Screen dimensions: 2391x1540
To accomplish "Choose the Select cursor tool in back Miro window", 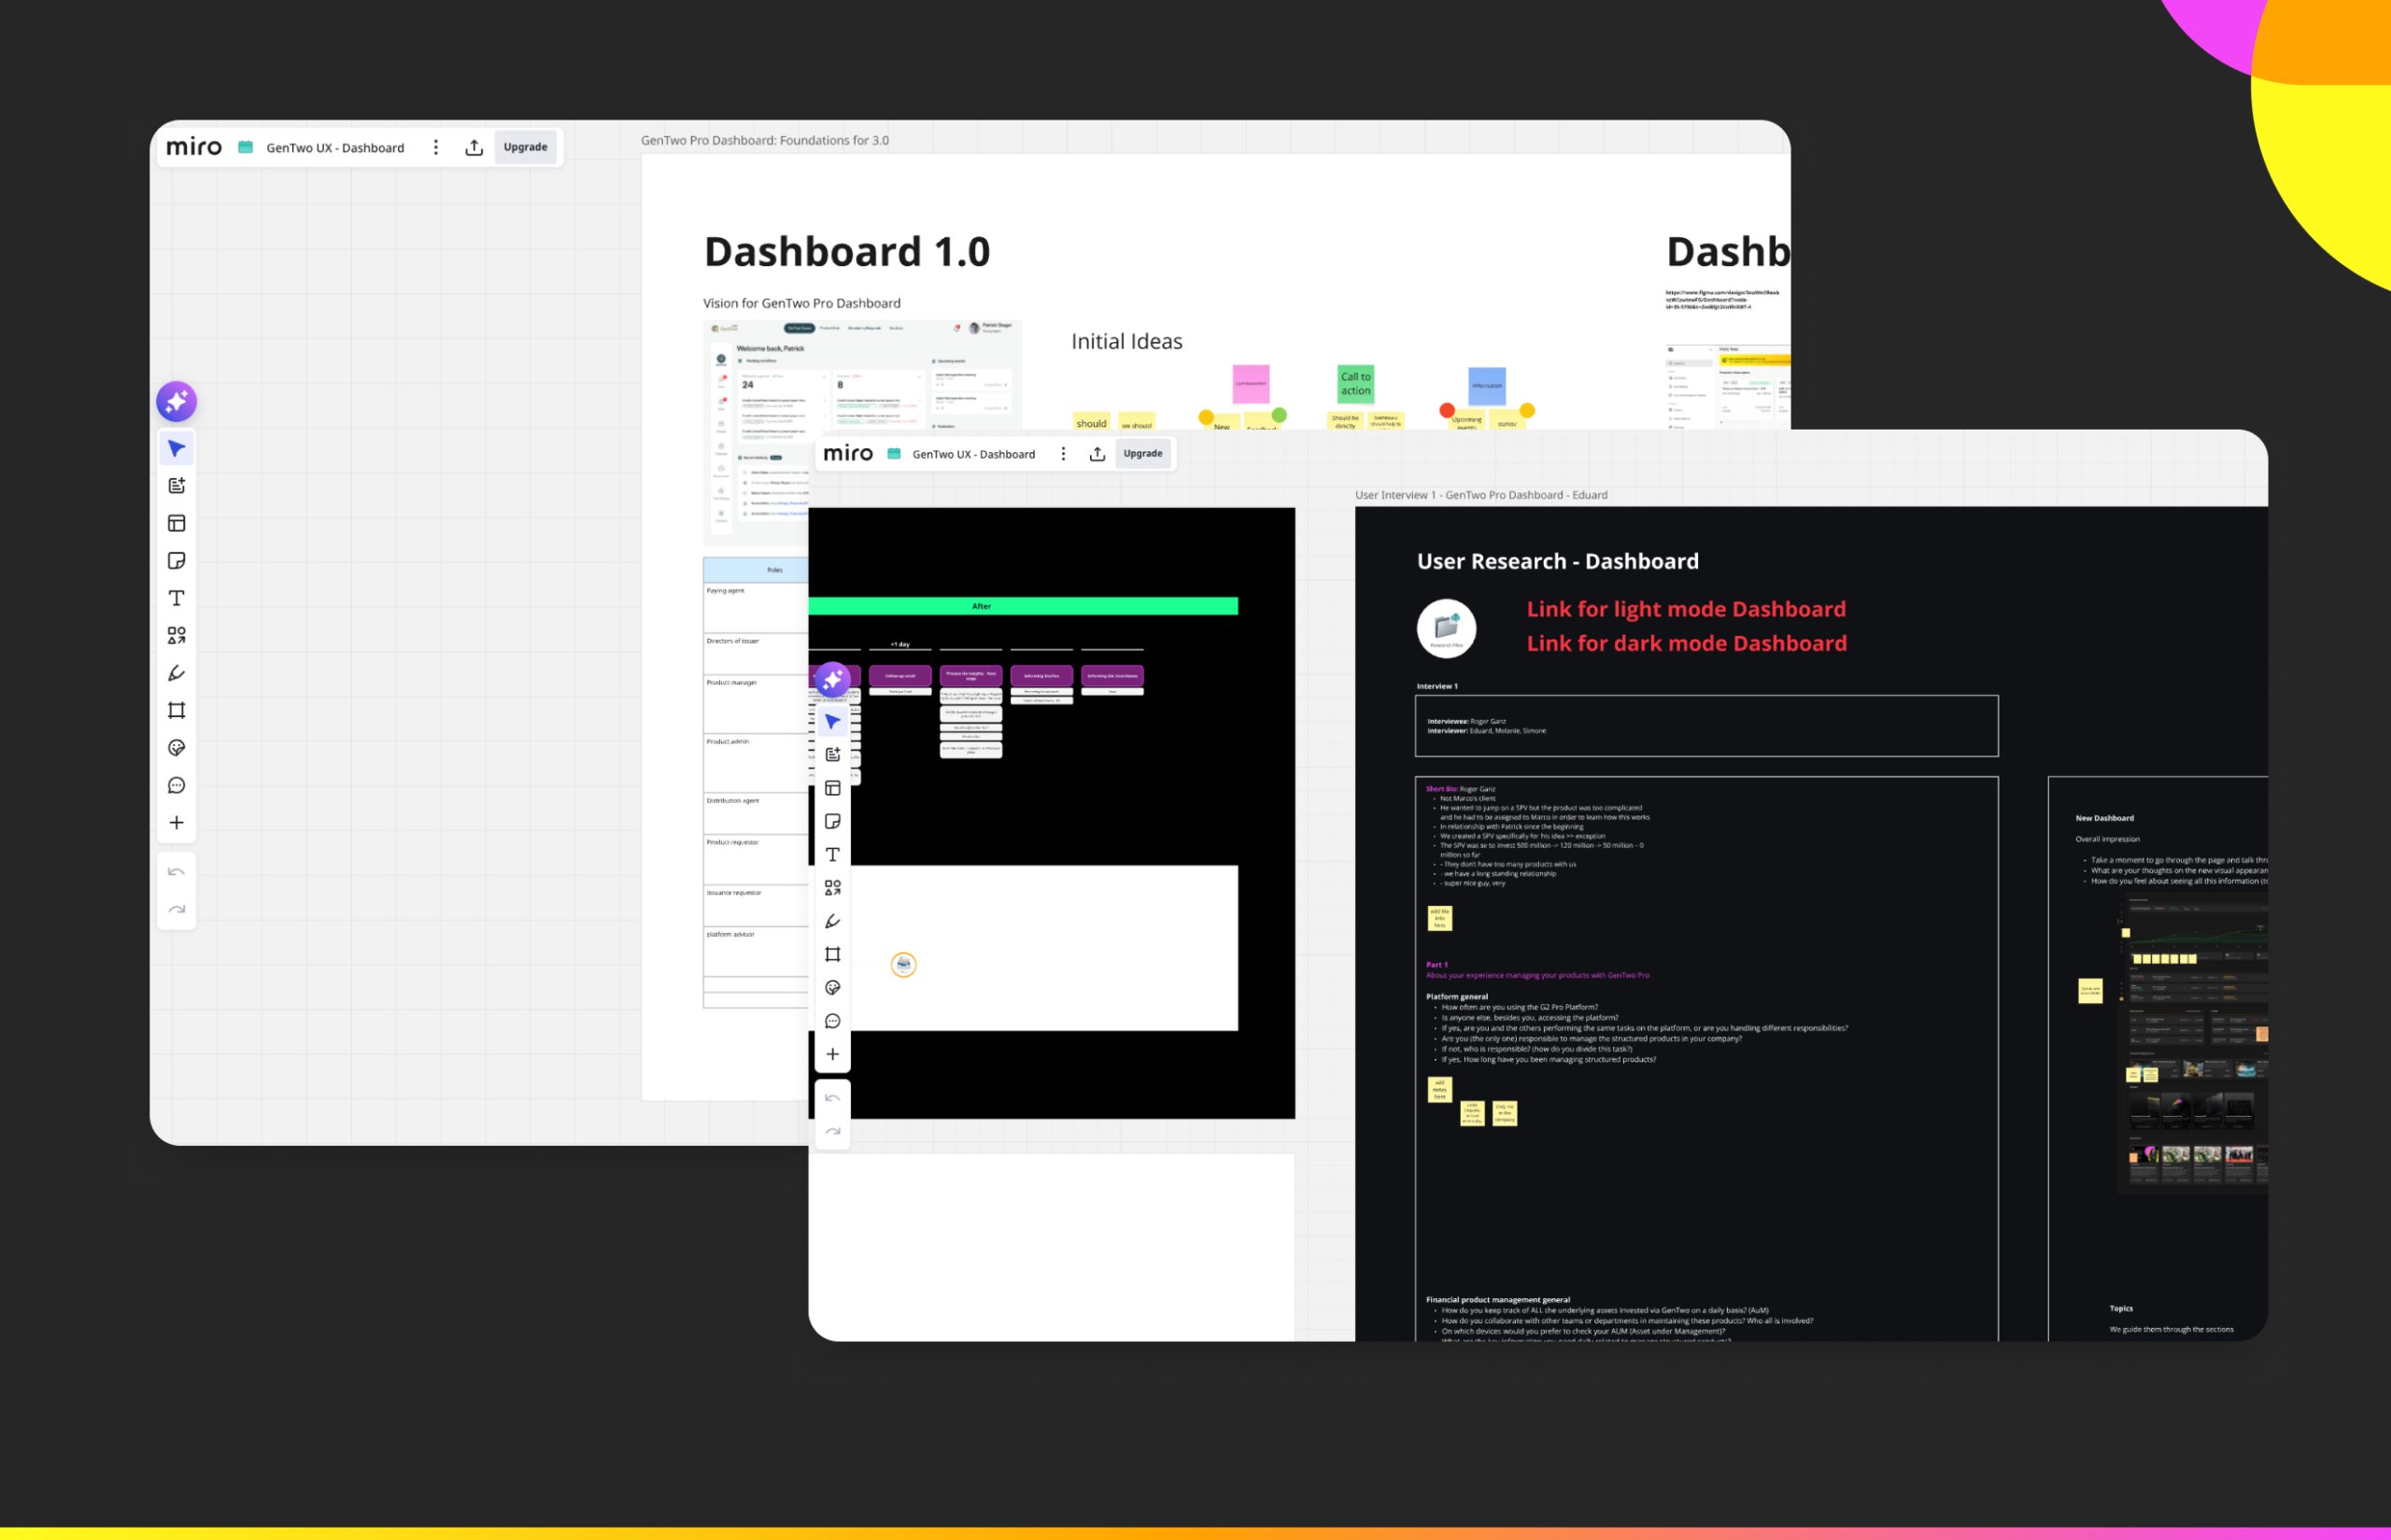I will coord(176,449).
